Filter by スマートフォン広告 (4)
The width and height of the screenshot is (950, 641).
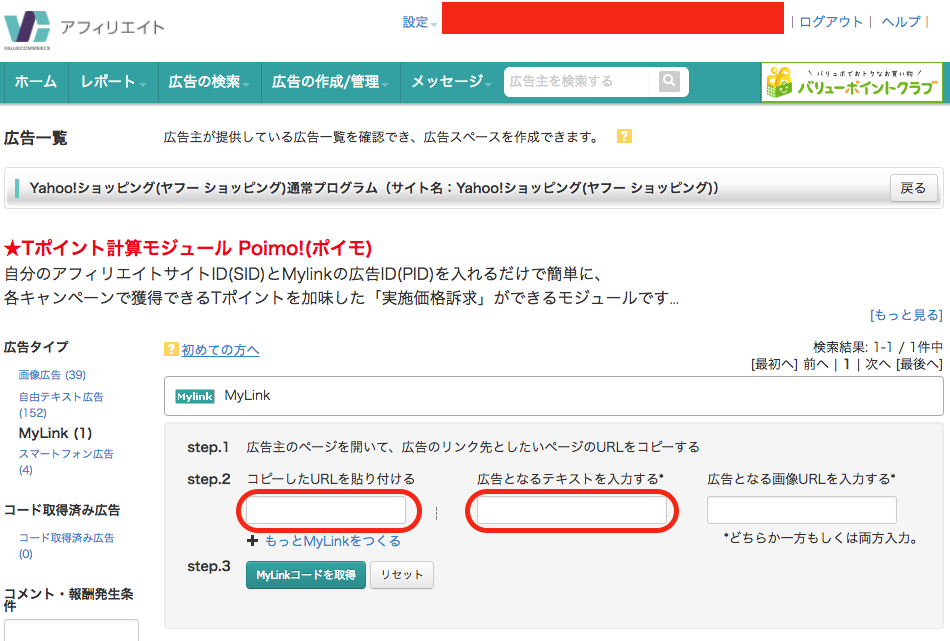65,462
